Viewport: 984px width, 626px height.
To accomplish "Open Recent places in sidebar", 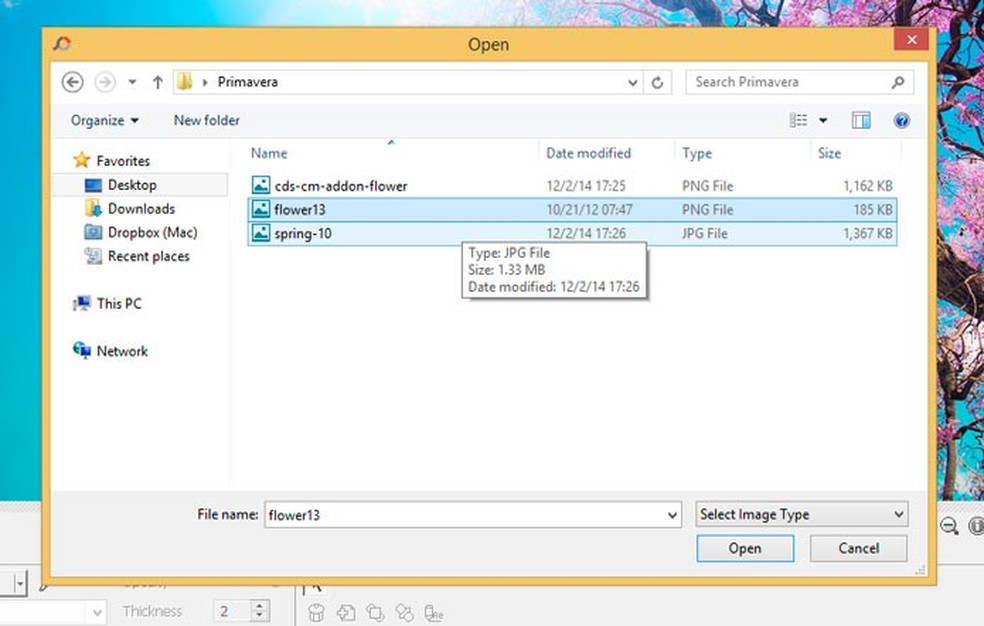I will click(x=137, y=257).
